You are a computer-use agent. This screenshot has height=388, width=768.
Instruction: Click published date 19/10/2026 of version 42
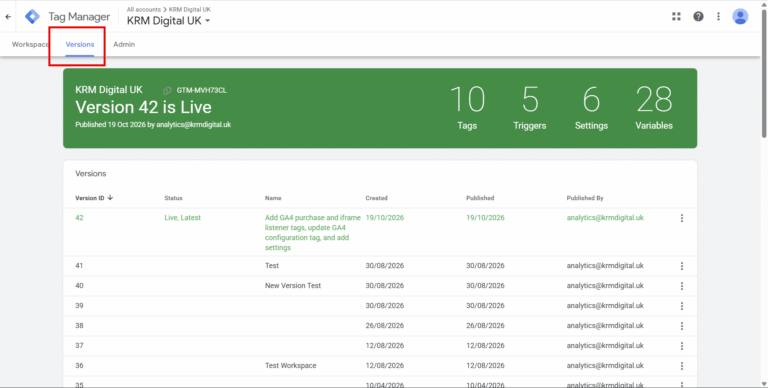pyautogui.click(x=485, y=218)
